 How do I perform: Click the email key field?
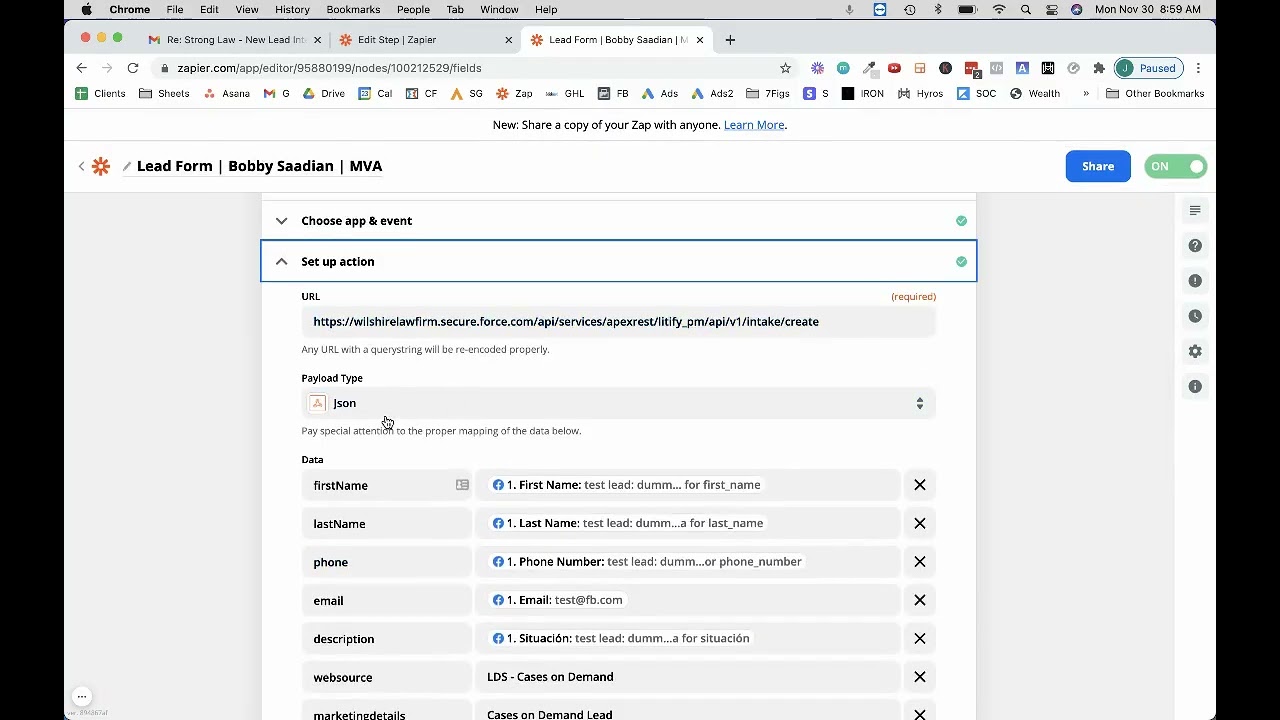point(386,600)
